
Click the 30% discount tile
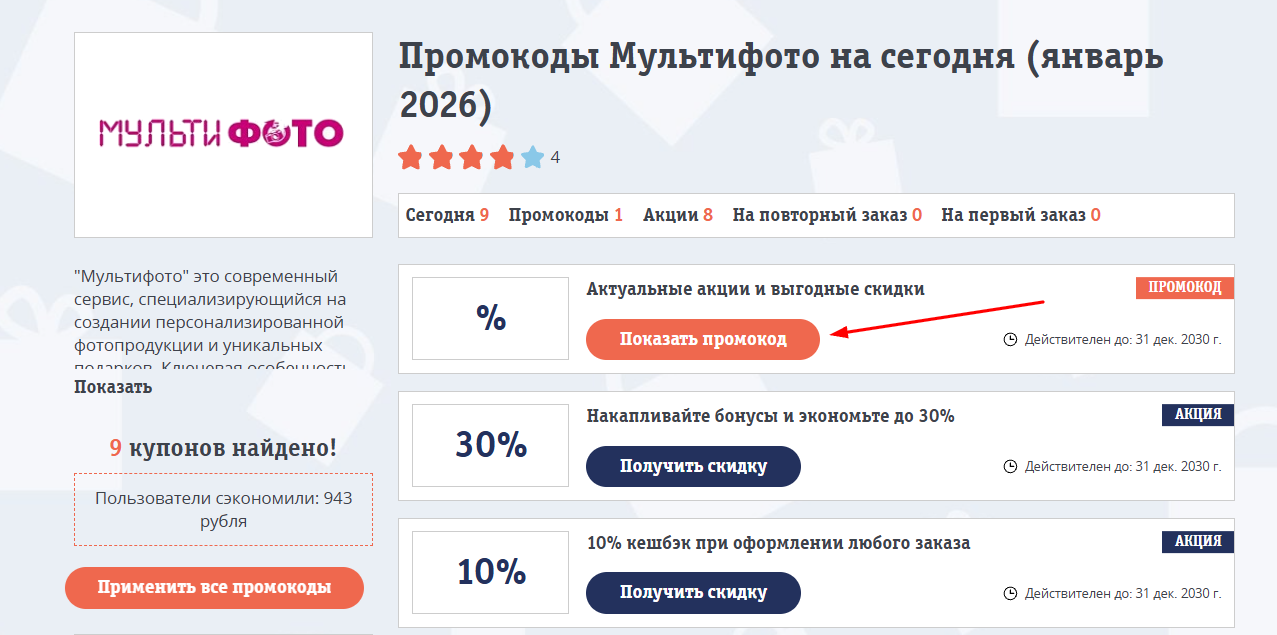tap(489, 445)
